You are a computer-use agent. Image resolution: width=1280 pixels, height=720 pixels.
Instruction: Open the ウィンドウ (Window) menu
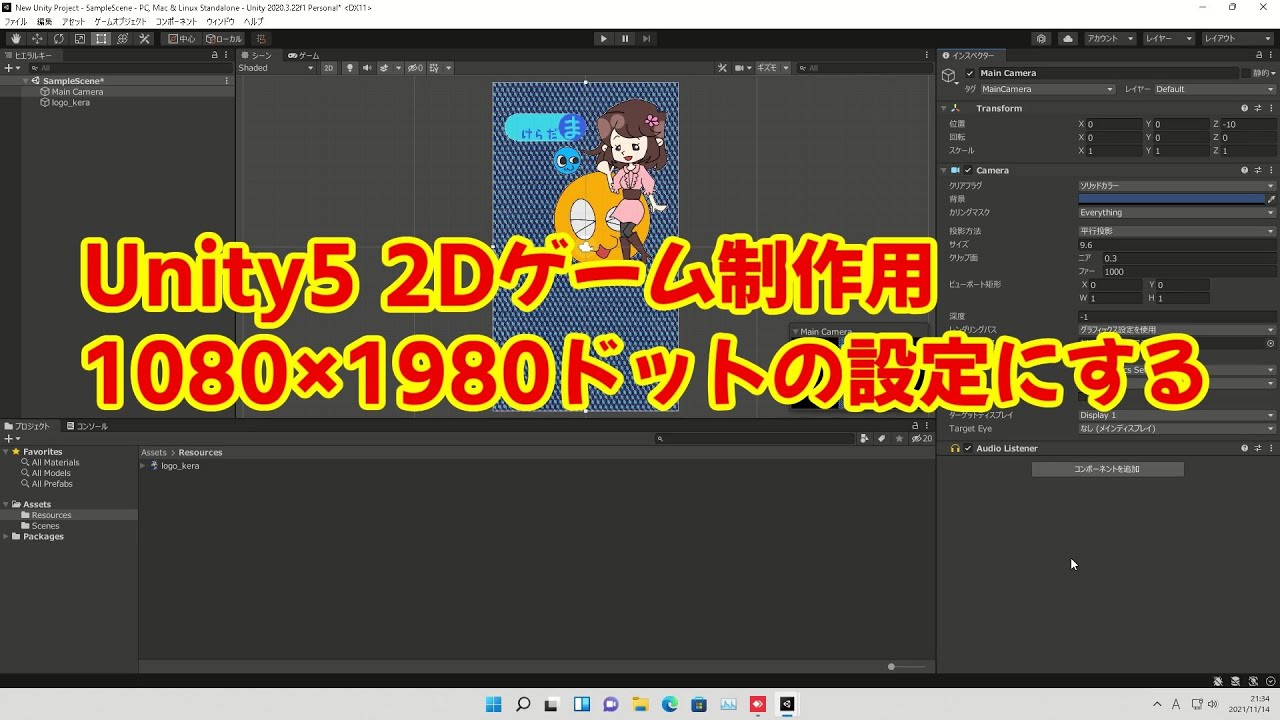(220, 21)
